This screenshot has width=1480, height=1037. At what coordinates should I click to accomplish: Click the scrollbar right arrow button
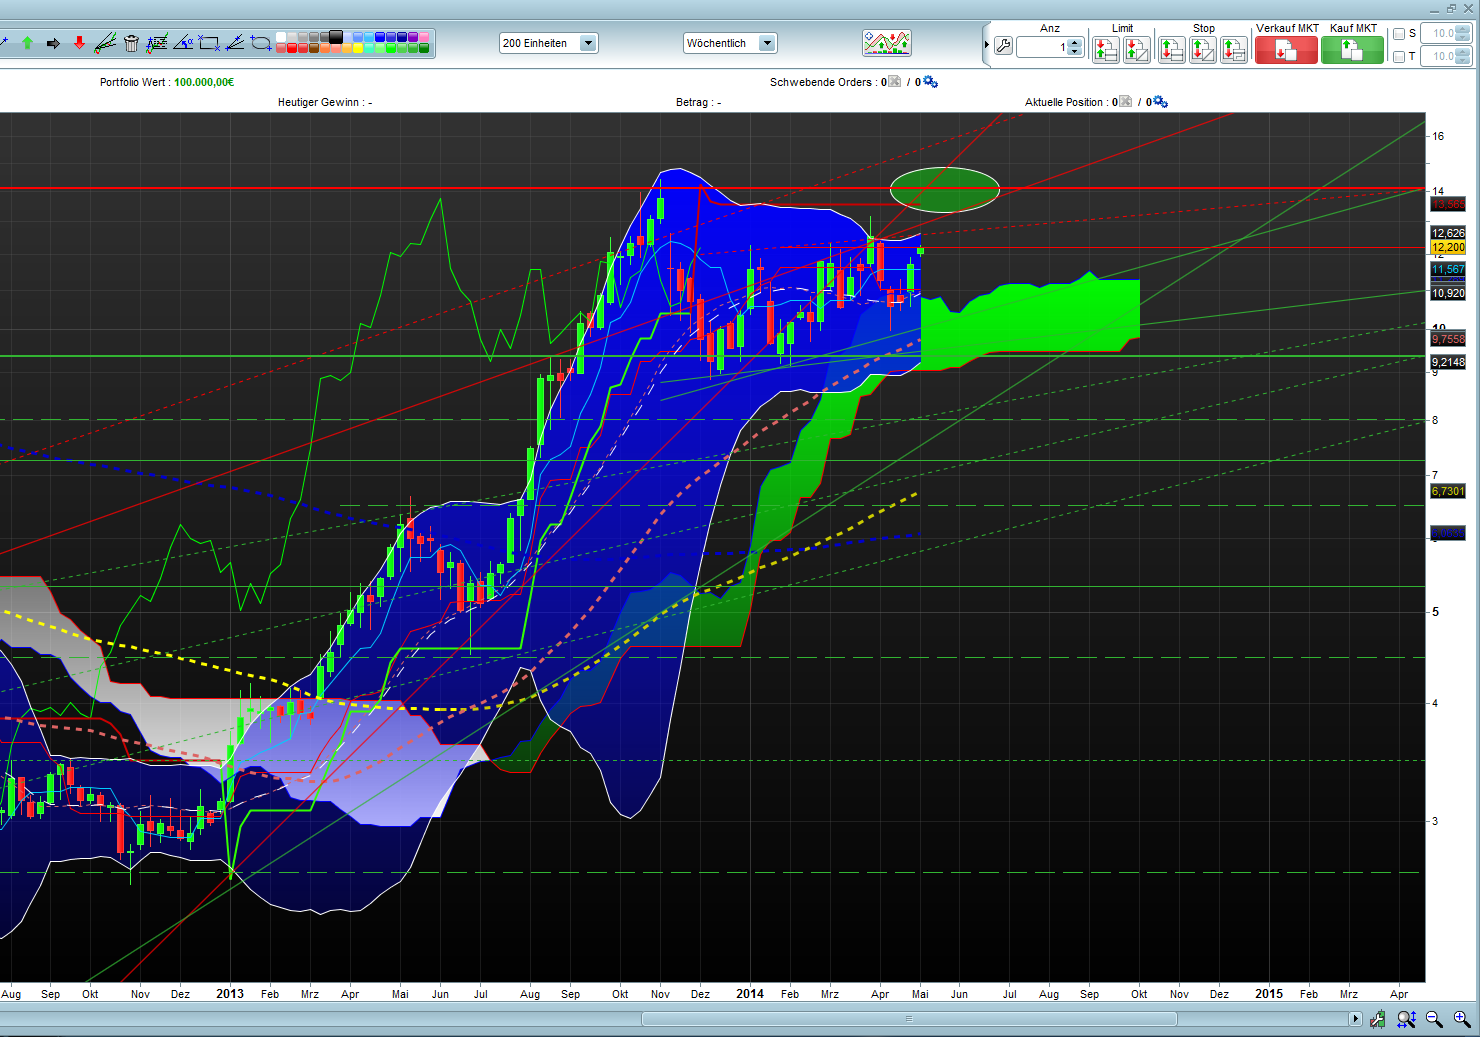[1355, 1019]
